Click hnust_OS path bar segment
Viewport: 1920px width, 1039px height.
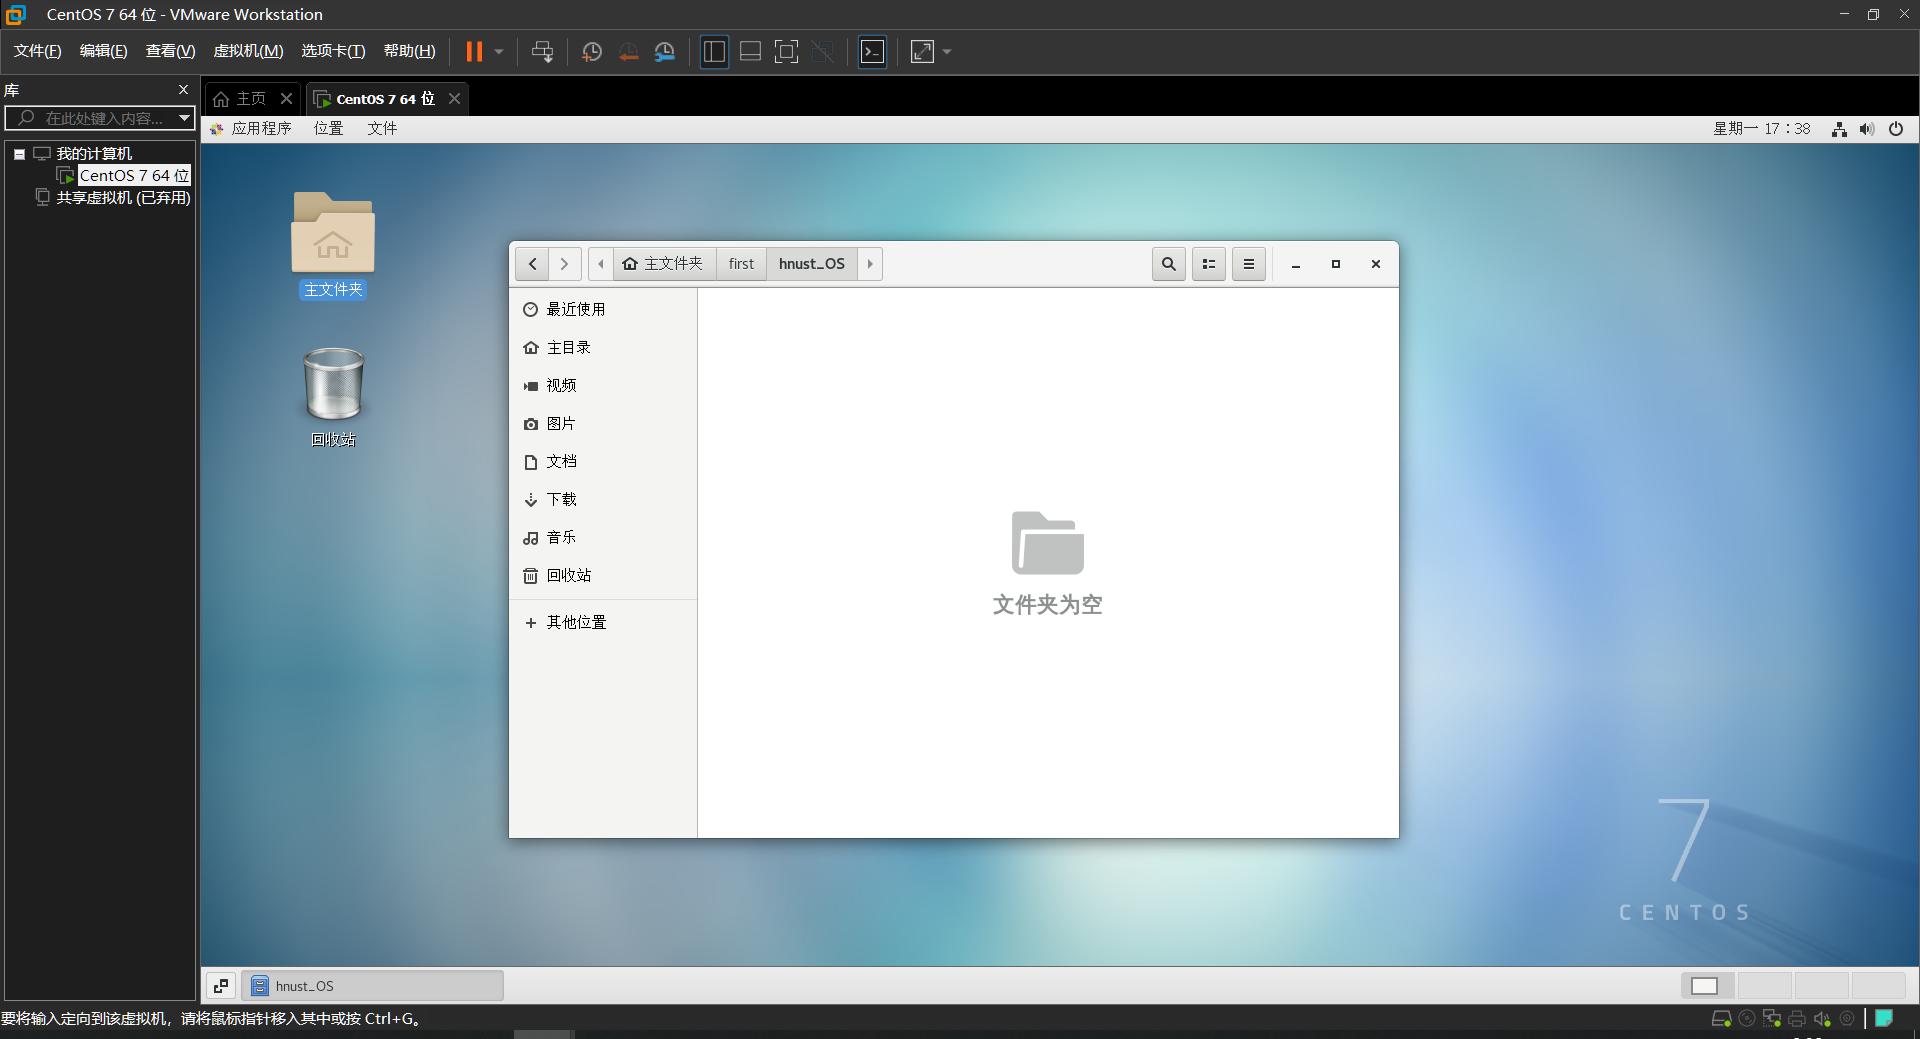click(x=812, y=264)
